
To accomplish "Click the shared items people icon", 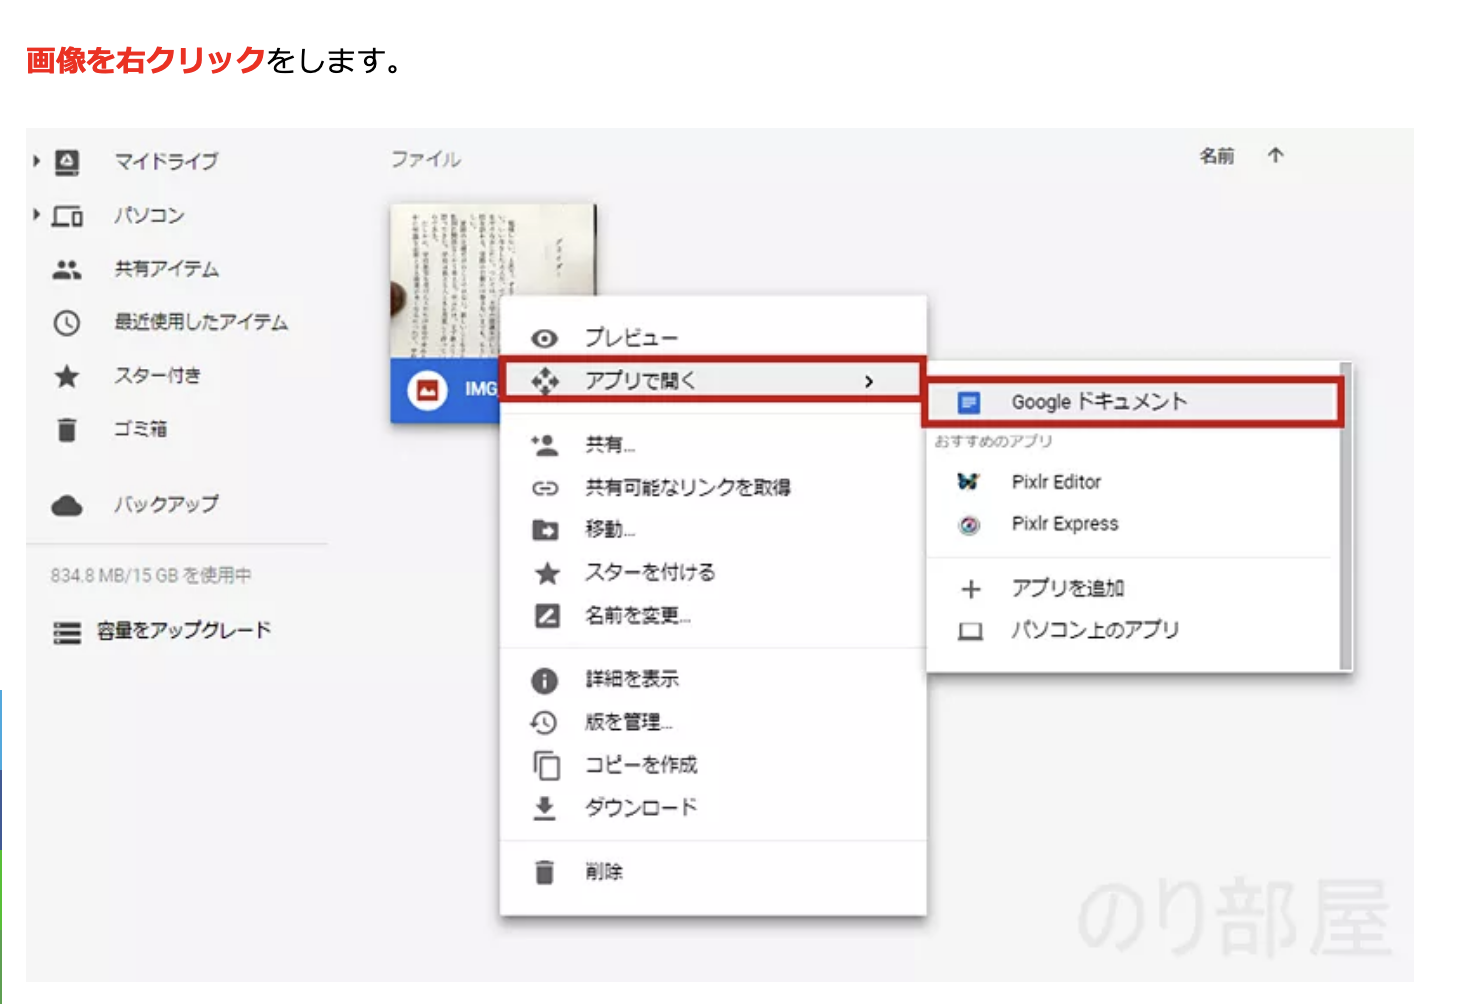I will coord(67,269).
